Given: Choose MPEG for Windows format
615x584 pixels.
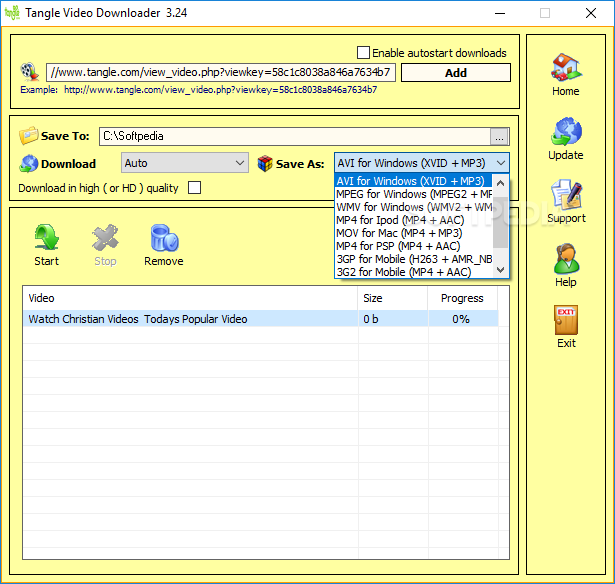Looking at the screenshot, I should 414,194.
